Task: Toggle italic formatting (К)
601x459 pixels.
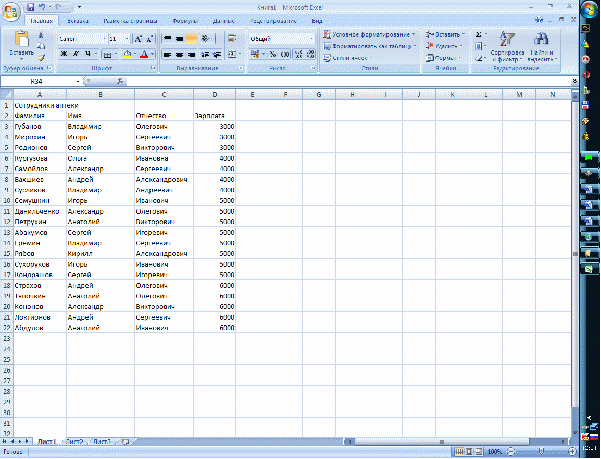Action: tap(76, 54)
